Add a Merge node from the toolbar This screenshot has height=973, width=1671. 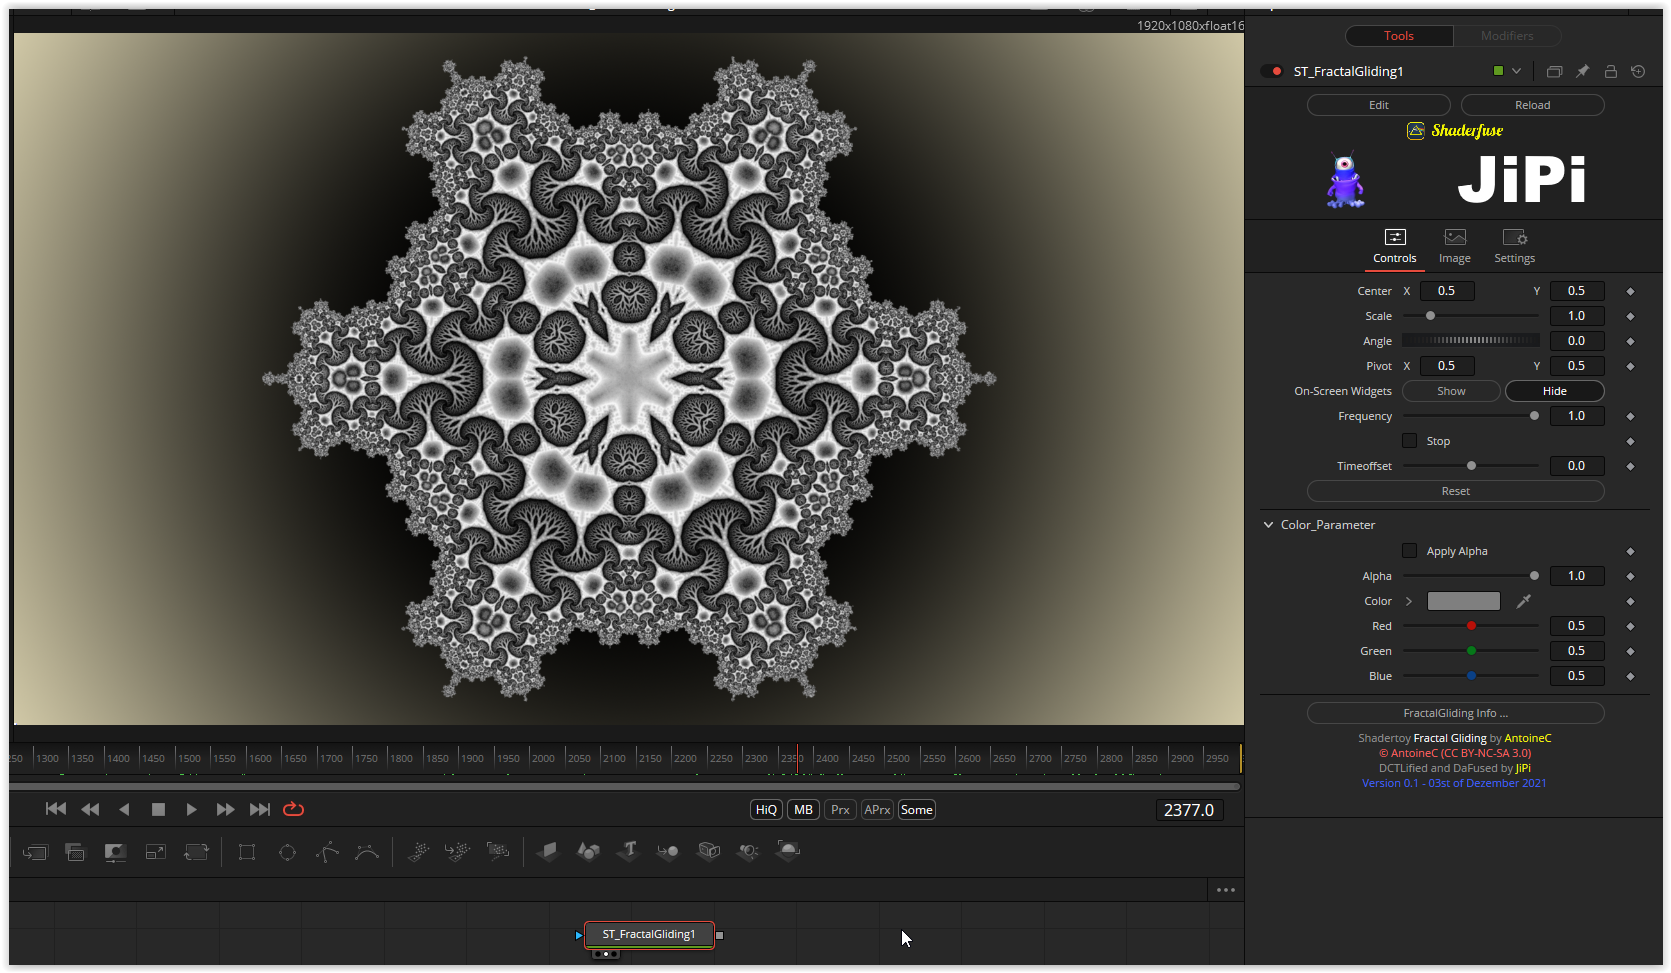click(x=35, y=852)
